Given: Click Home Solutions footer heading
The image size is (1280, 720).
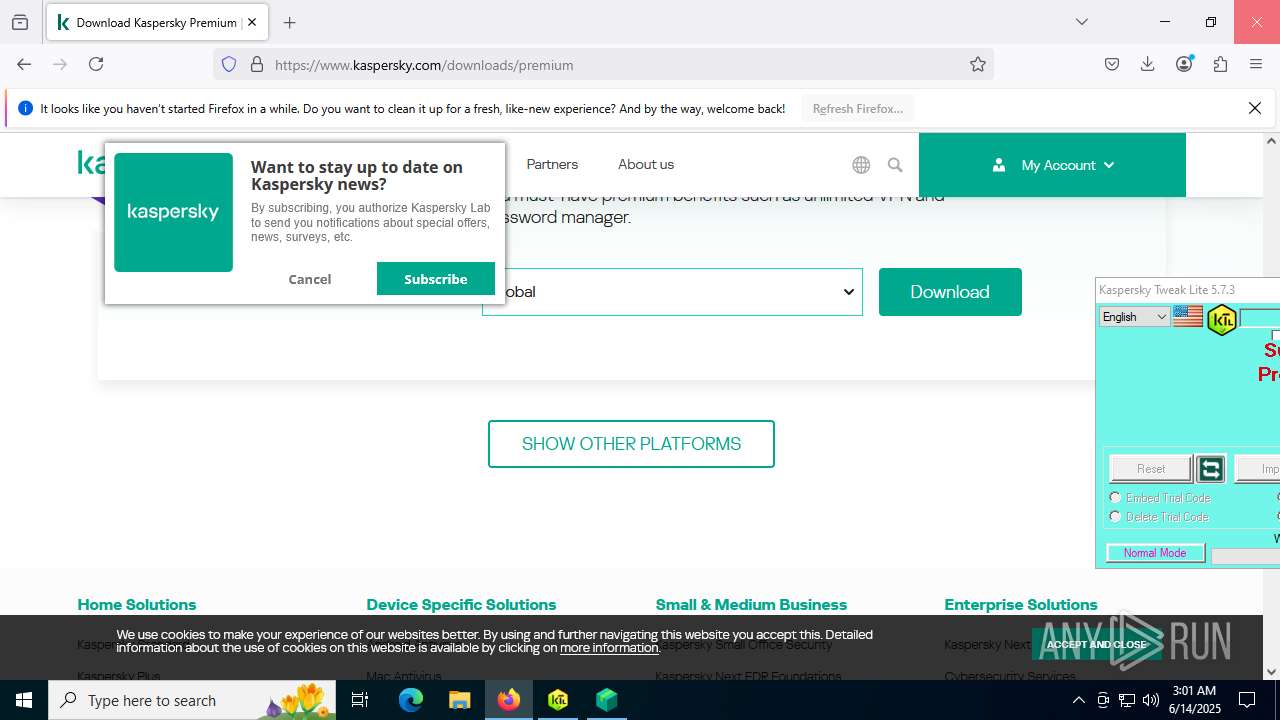Looking at the screenshot, I should (x=137, y=604).
